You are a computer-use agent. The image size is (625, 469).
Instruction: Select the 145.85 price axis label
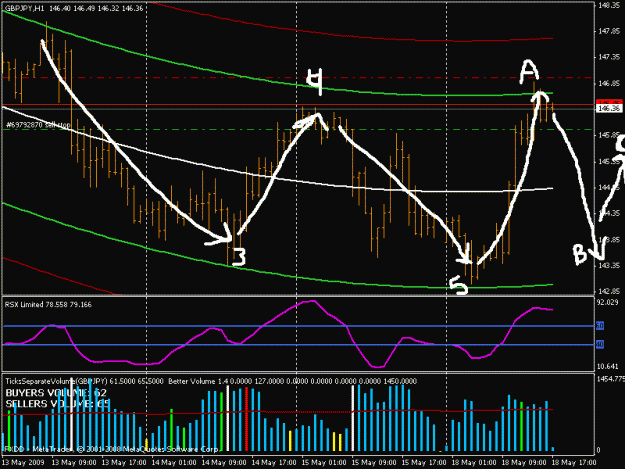[609, 135]
